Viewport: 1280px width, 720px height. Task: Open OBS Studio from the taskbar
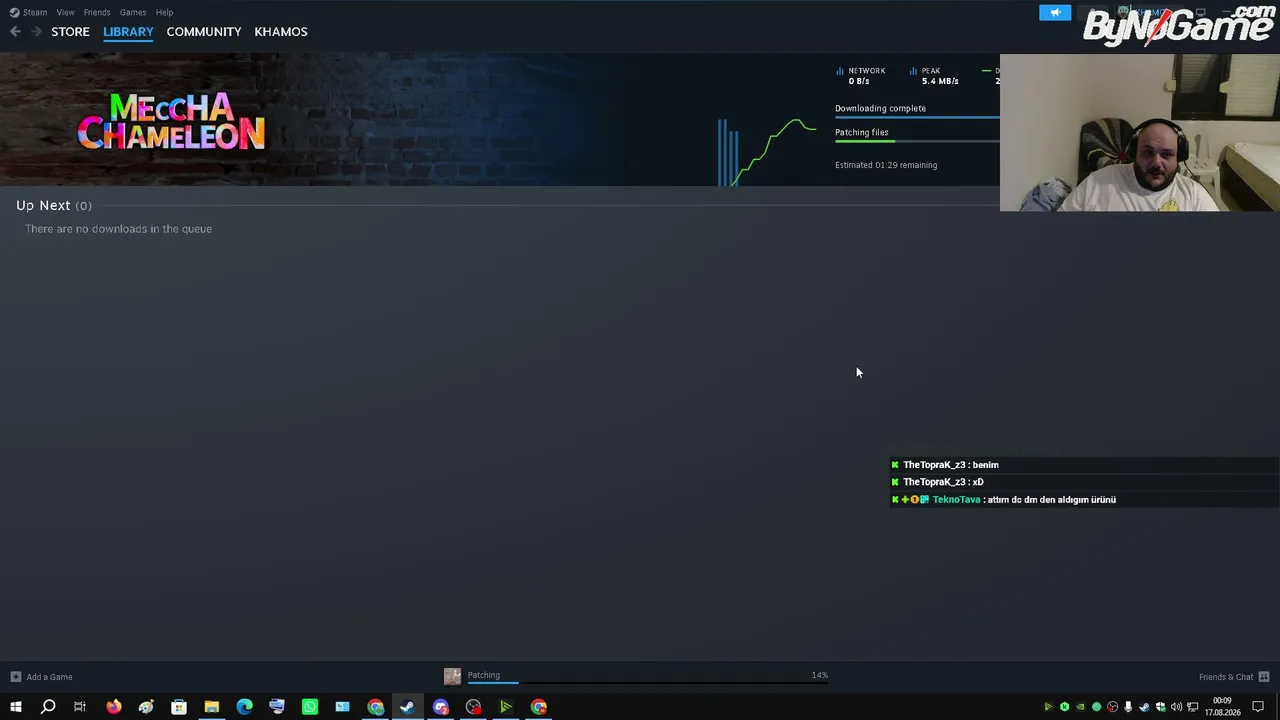point(473,707)
